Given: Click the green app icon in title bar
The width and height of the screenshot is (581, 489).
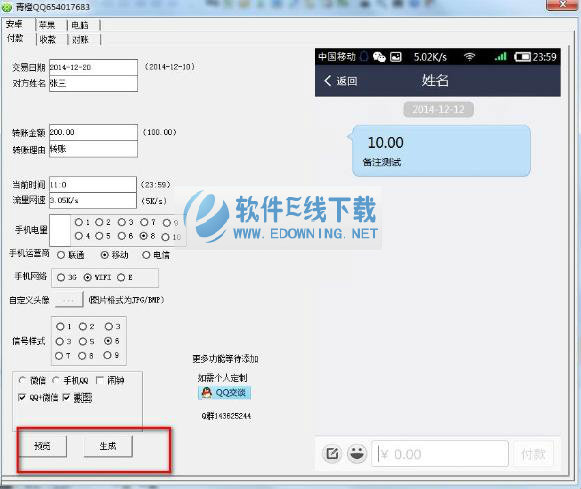Looking at the screenshot, I should pyautogui.click(x=7, y=7).
